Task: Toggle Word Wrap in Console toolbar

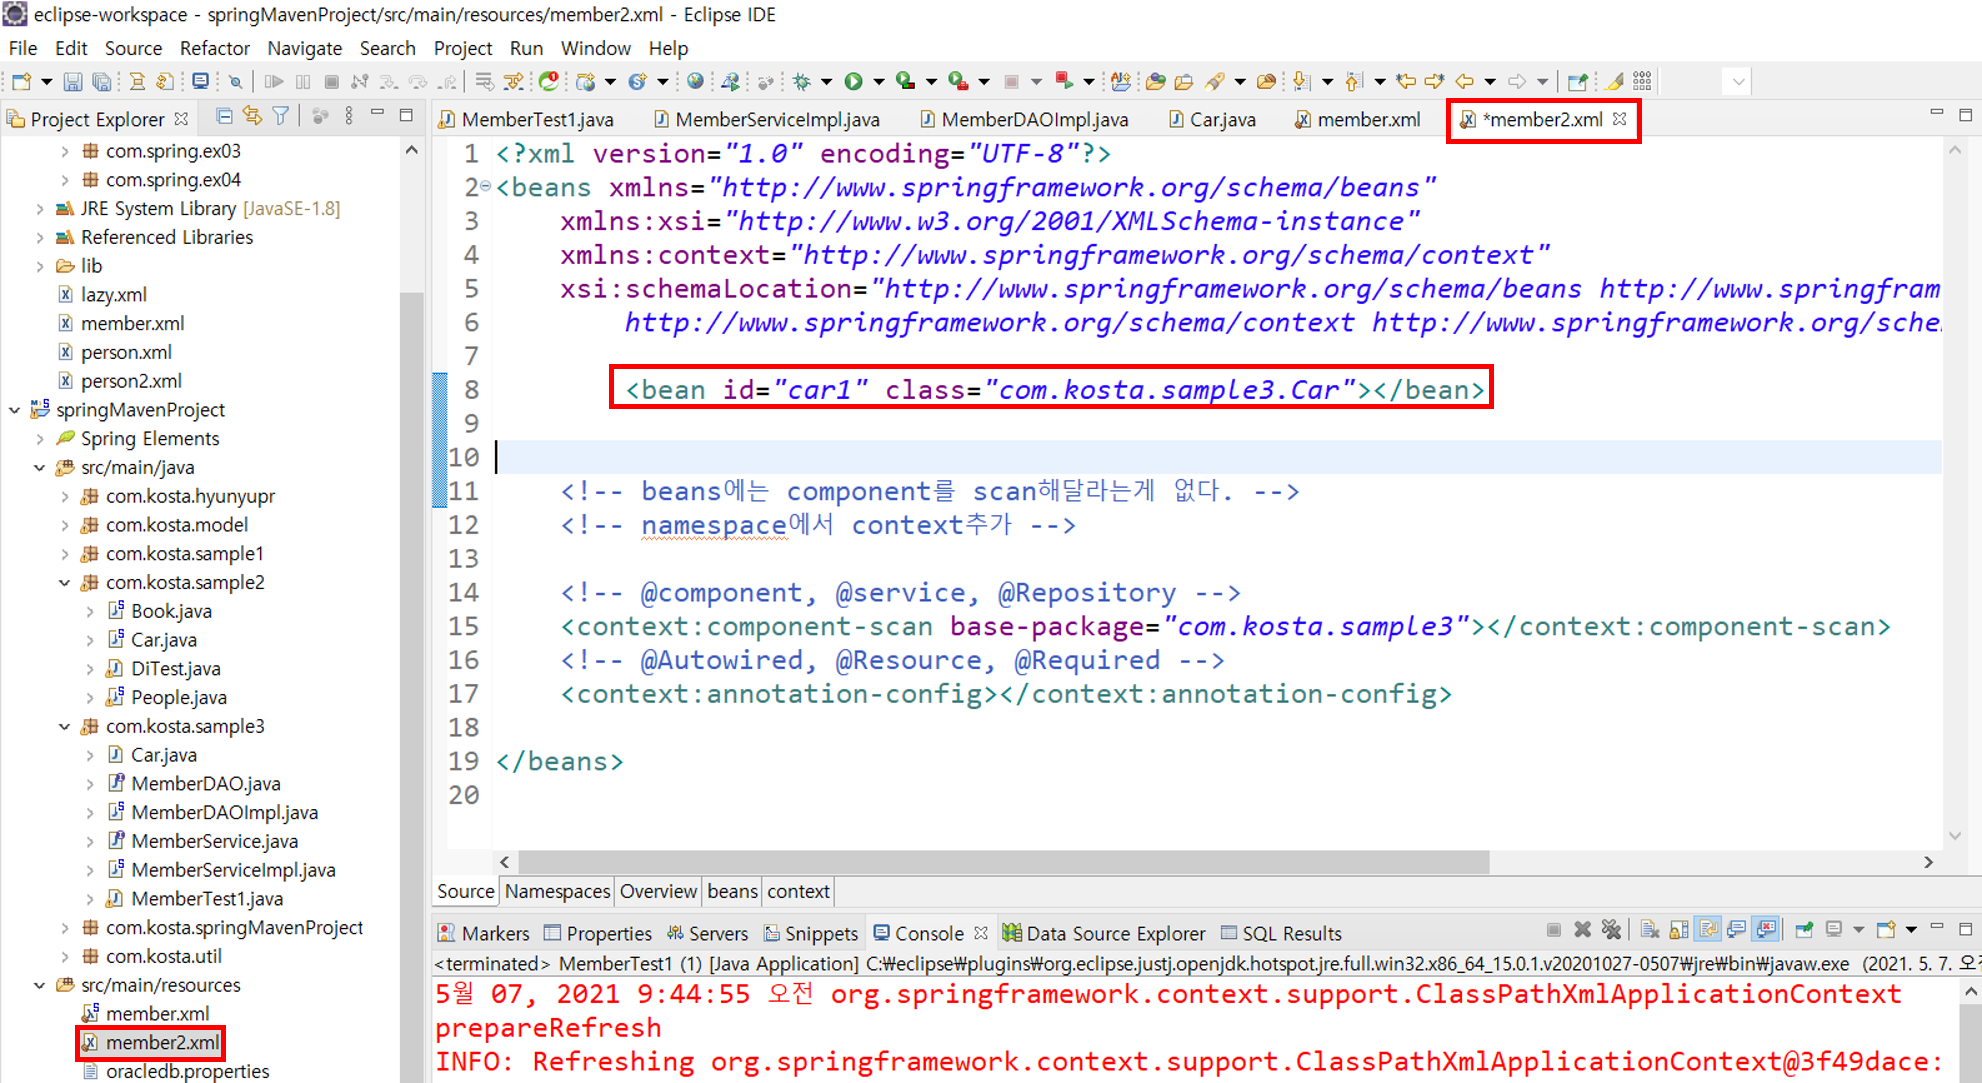Action: click(1708, 930)
